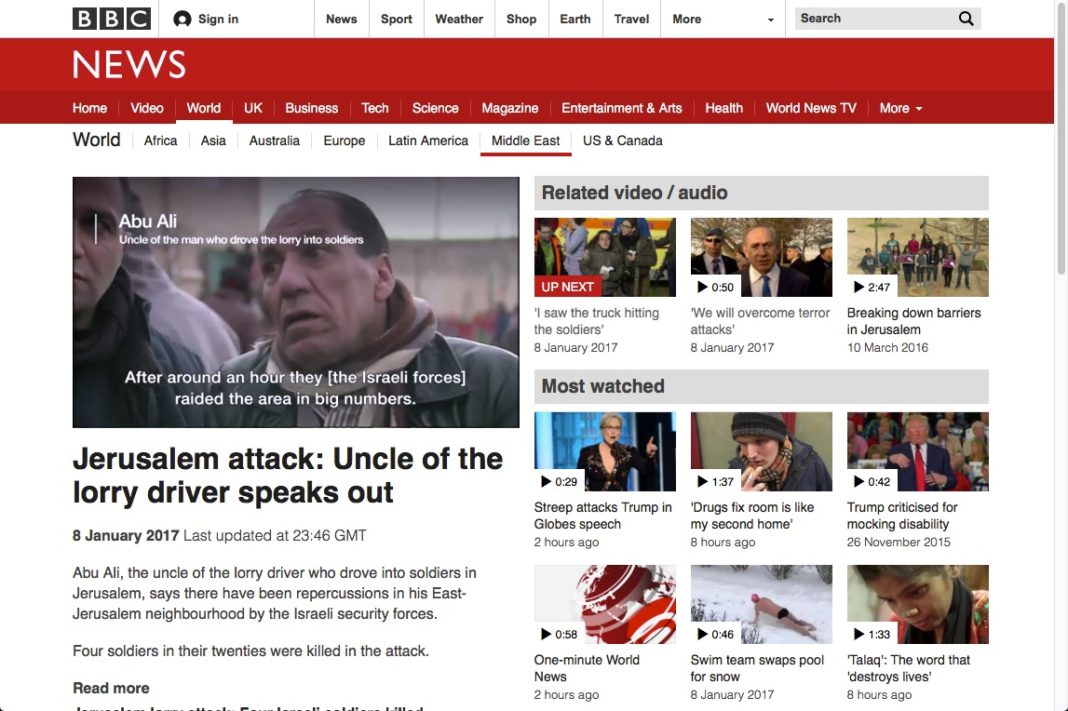This screenshot has height=711, width=1068.
Task: Play the 0:29 Streep attacks Trump video
Action: (605, 452)
